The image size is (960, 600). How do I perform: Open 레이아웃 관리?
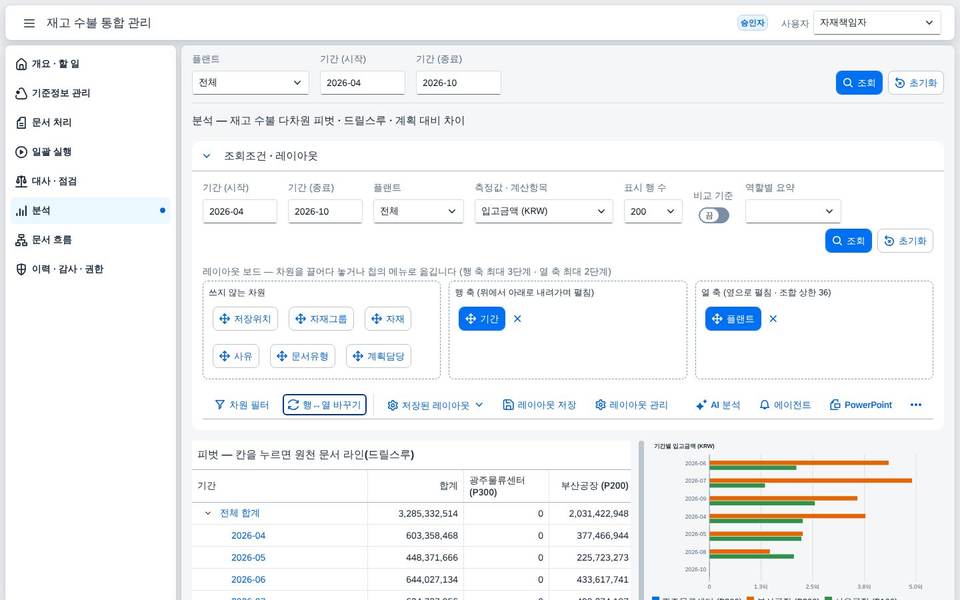point(631,405)
